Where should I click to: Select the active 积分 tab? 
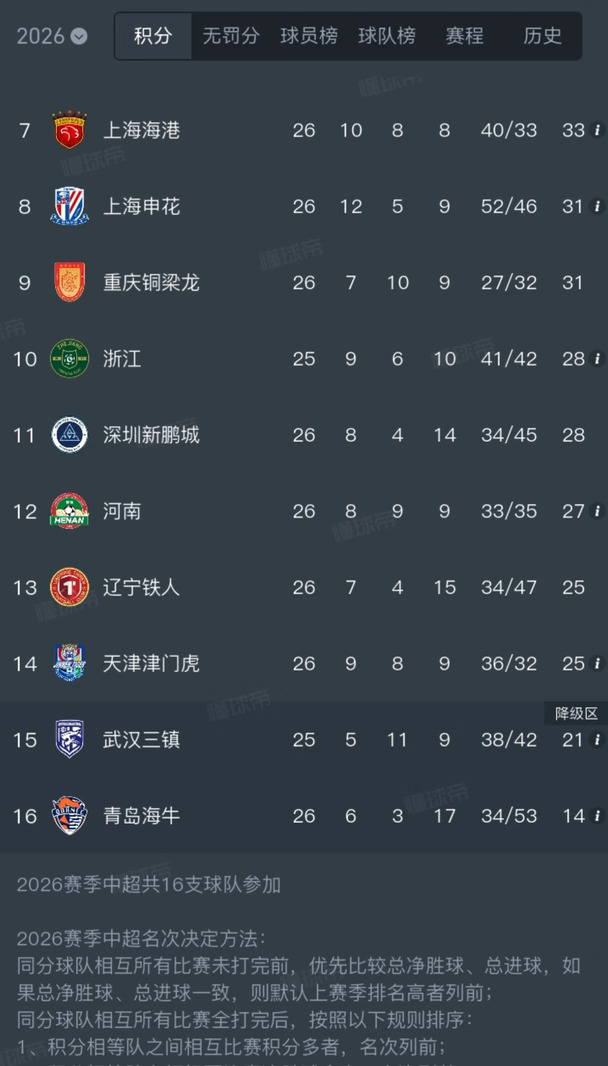coord(153,36)
